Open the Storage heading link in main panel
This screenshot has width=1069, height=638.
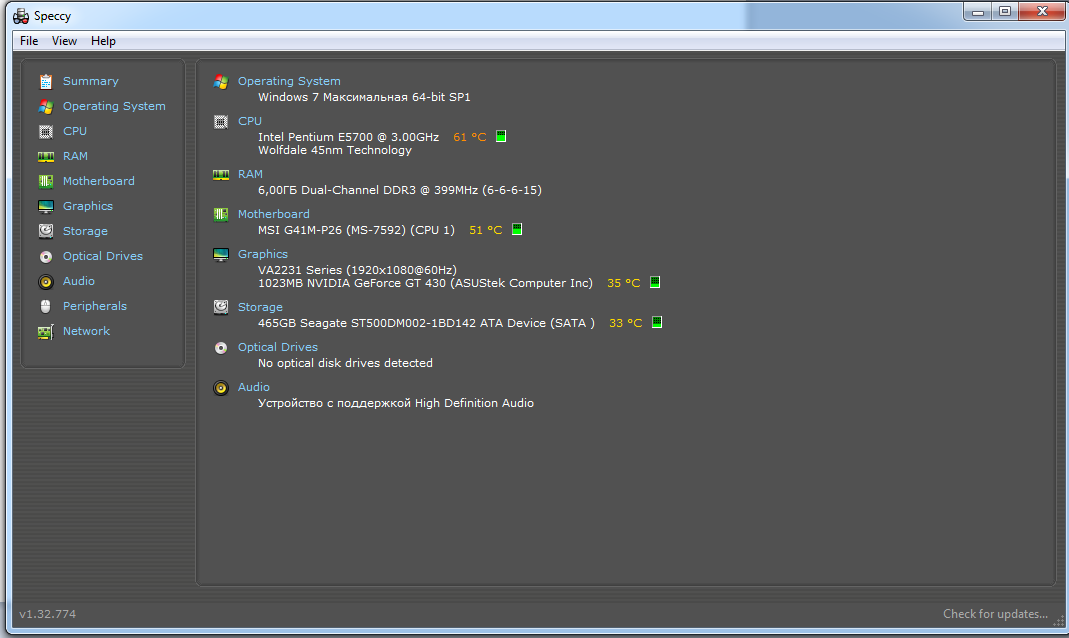click(260, 307)
